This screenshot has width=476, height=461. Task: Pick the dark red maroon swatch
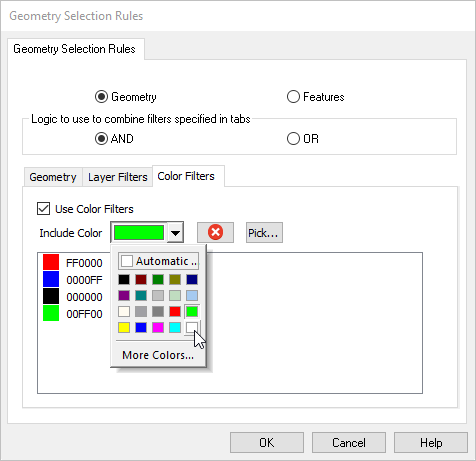click(x=141, y=279)
